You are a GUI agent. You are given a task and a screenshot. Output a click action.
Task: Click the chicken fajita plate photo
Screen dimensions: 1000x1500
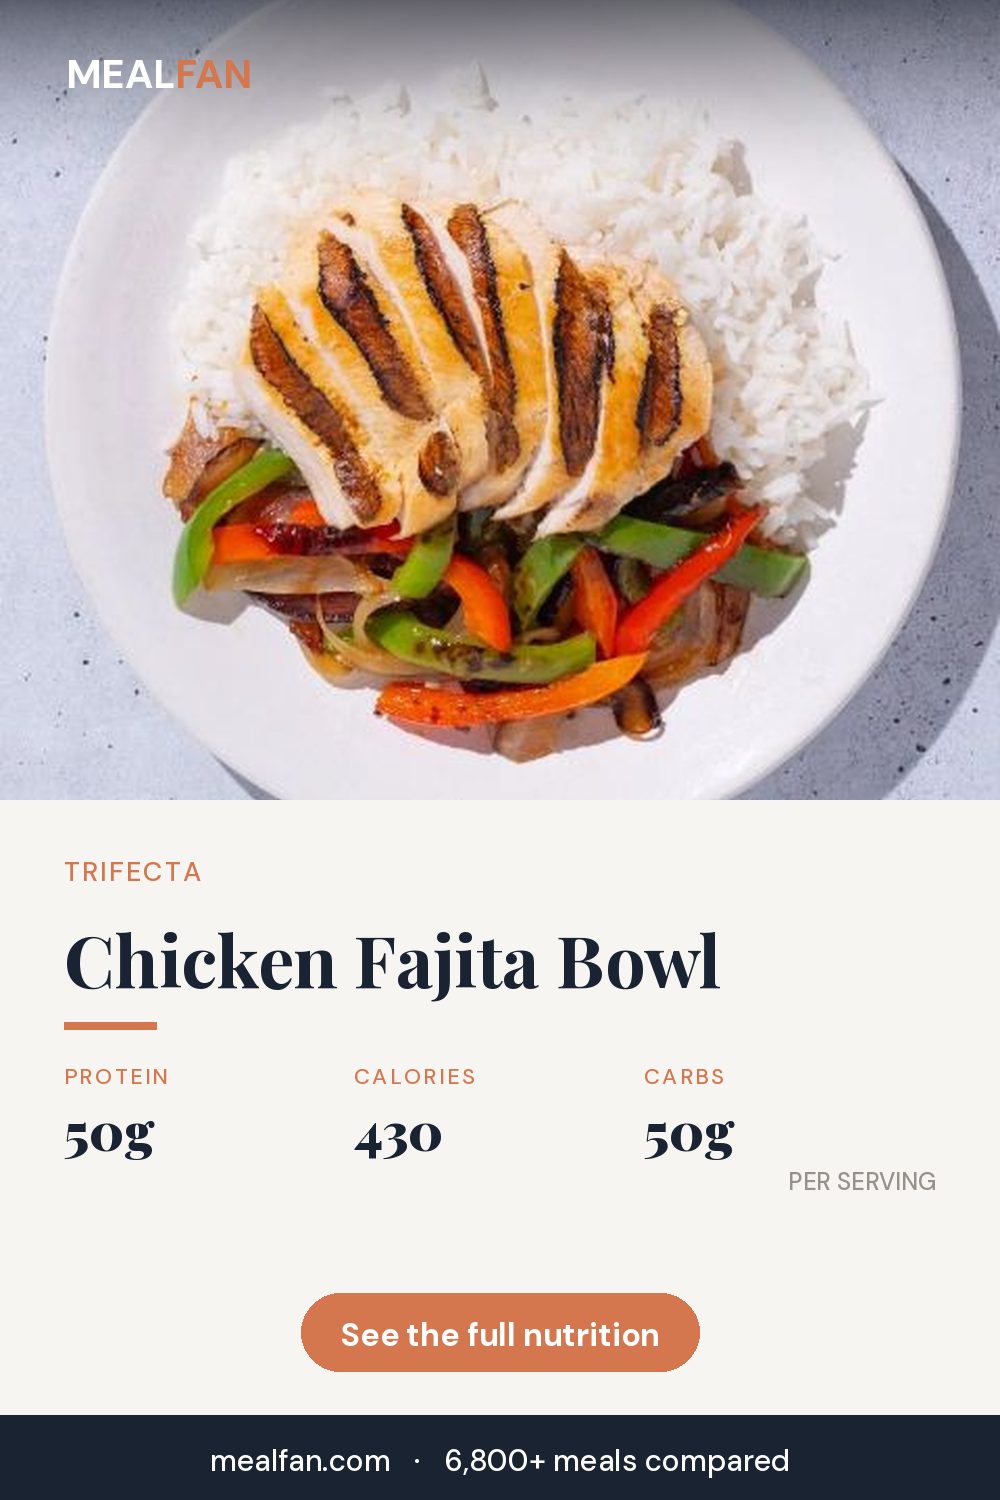[500, 400]
